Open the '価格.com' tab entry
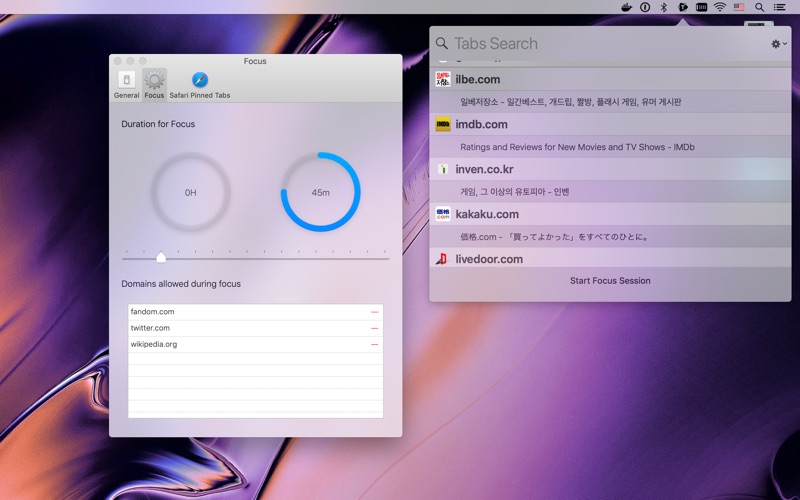Screen dimensions: 800x500 tap(610, 236)
